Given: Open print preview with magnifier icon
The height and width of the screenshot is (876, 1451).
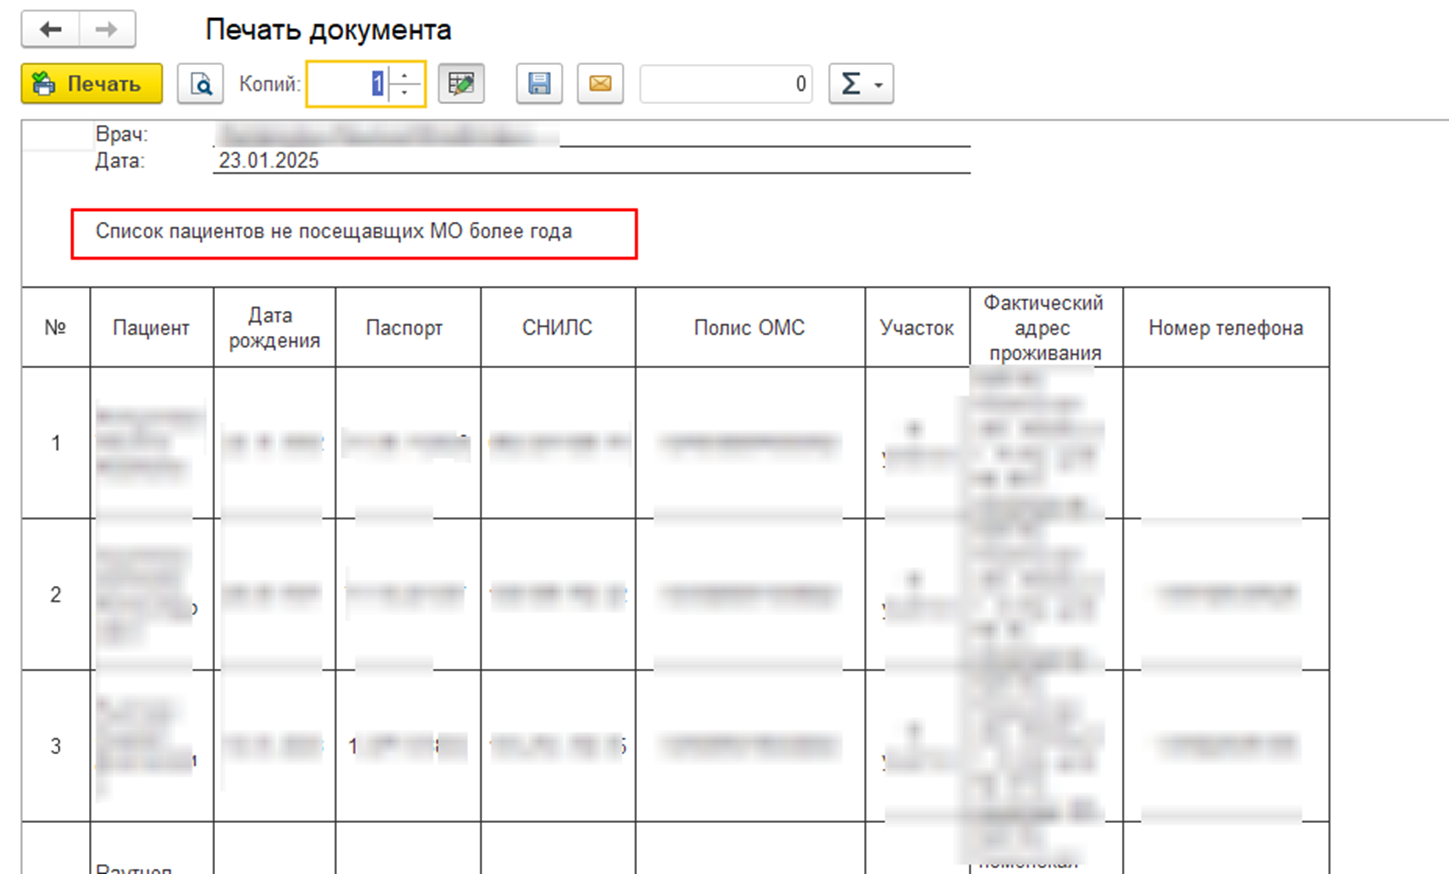Looking at the screenshot, I should 200,84.
